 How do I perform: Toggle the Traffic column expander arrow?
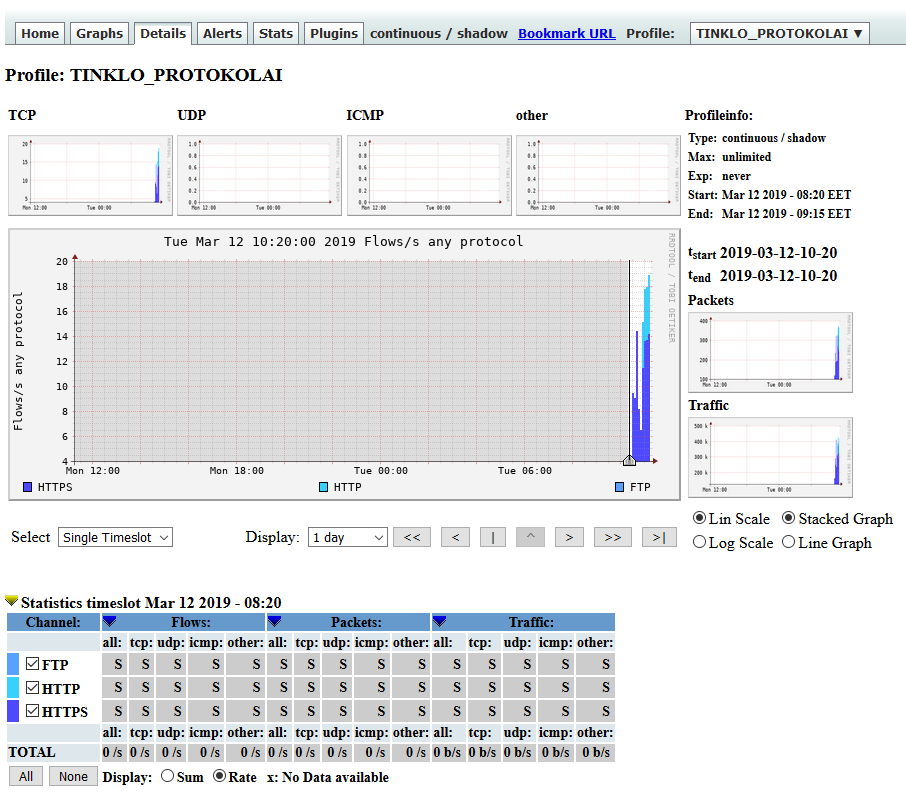point(440,622)
